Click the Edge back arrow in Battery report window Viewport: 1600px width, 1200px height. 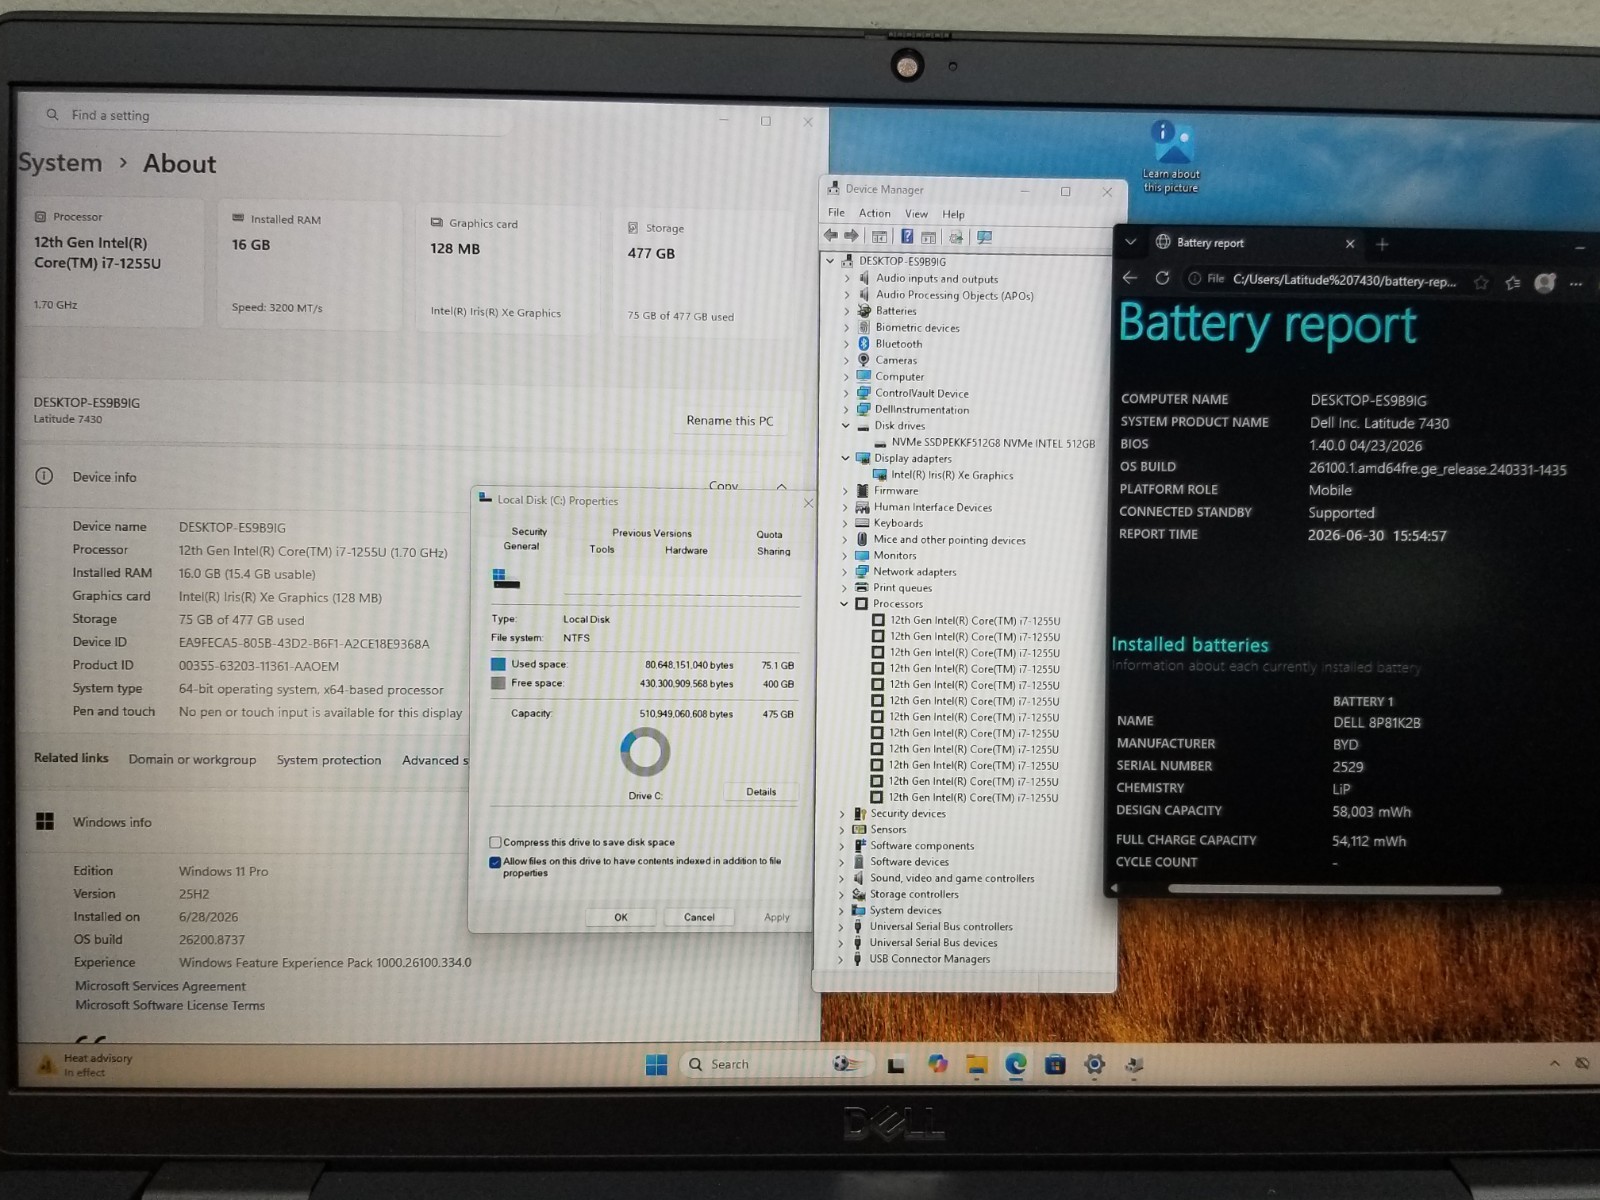tap(1130, 278)
